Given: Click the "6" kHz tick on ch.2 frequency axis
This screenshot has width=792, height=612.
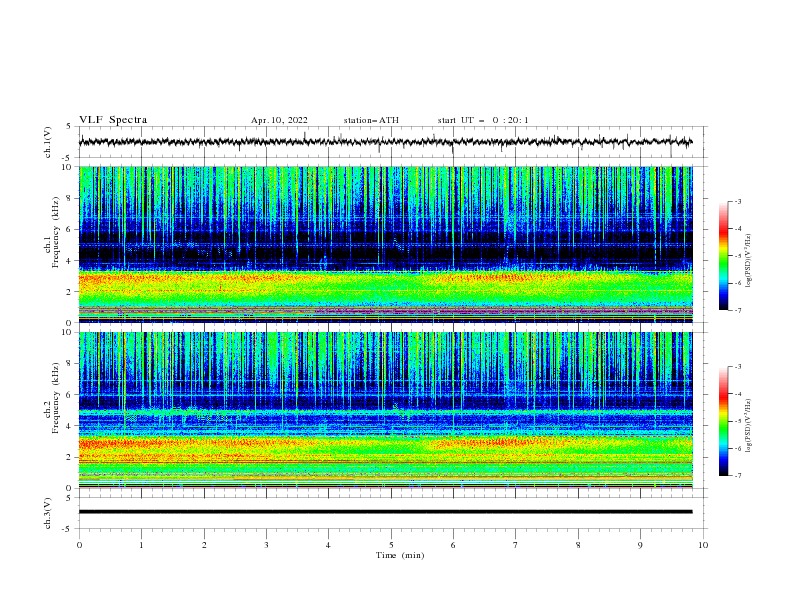Looking at the screenshot, I should [70, 395].
